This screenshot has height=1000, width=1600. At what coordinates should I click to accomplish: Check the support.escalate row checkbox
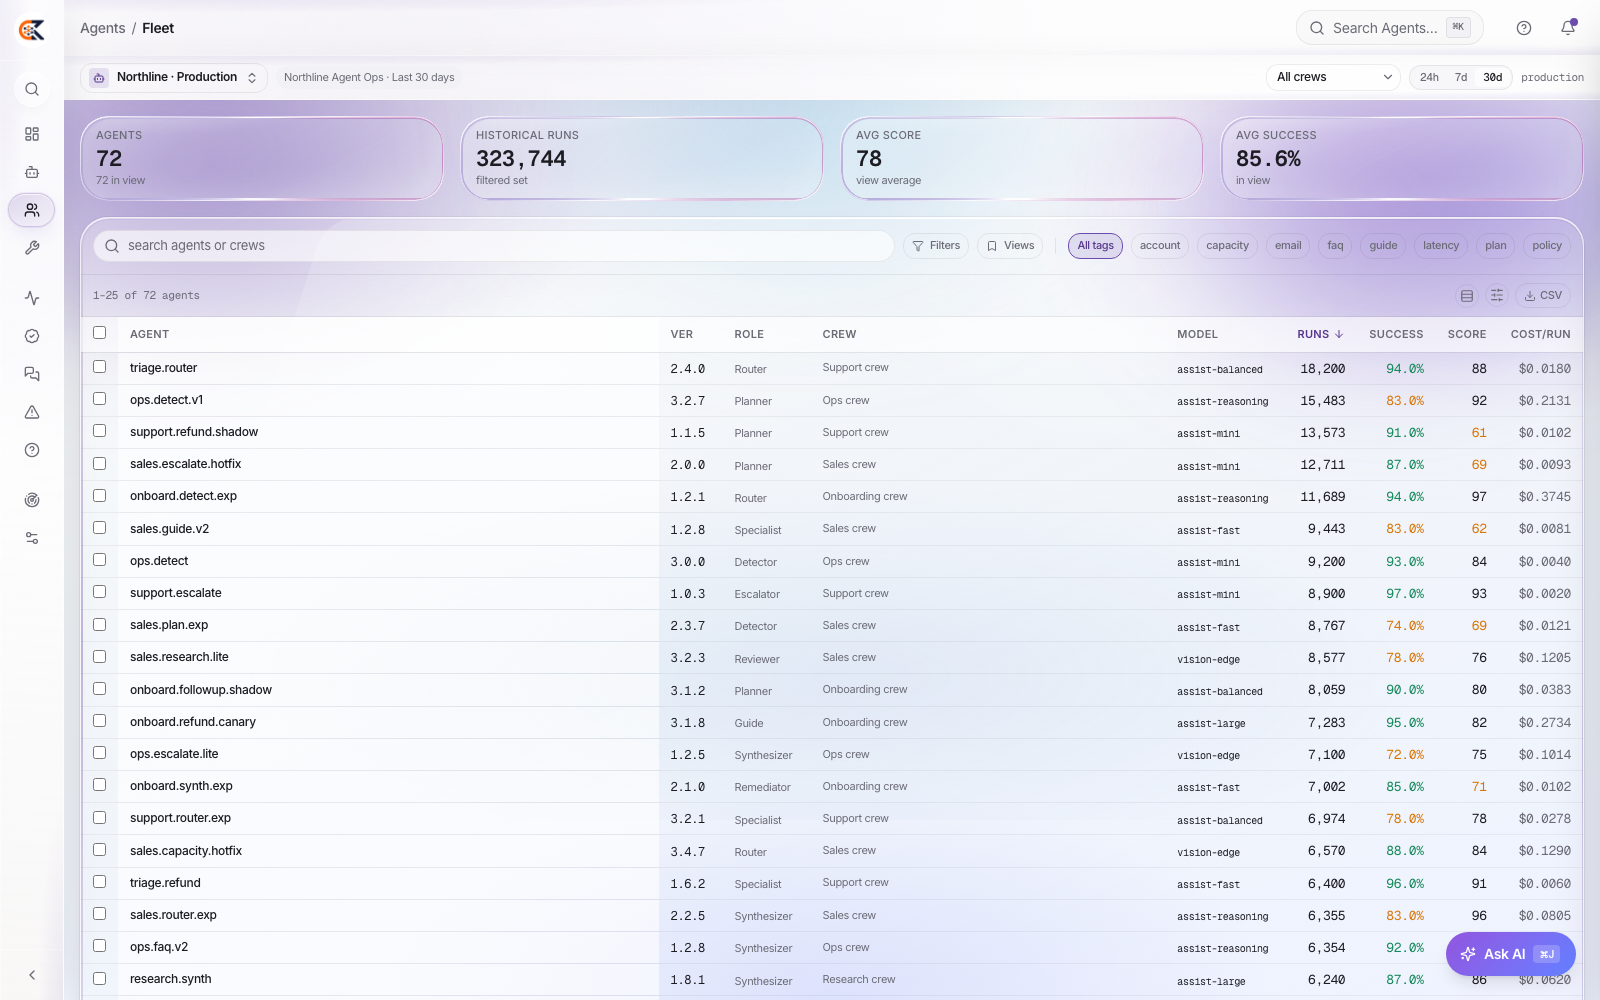99,592
